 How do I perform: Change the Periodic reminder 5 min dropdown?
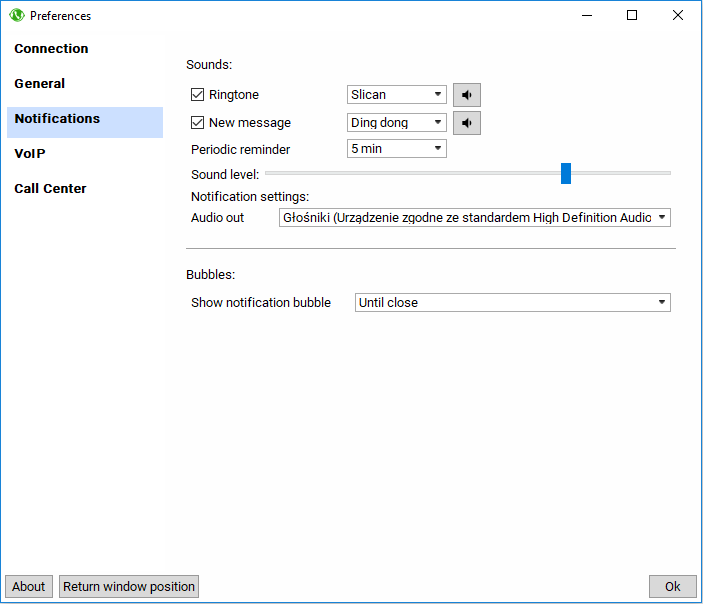point(396,149)
